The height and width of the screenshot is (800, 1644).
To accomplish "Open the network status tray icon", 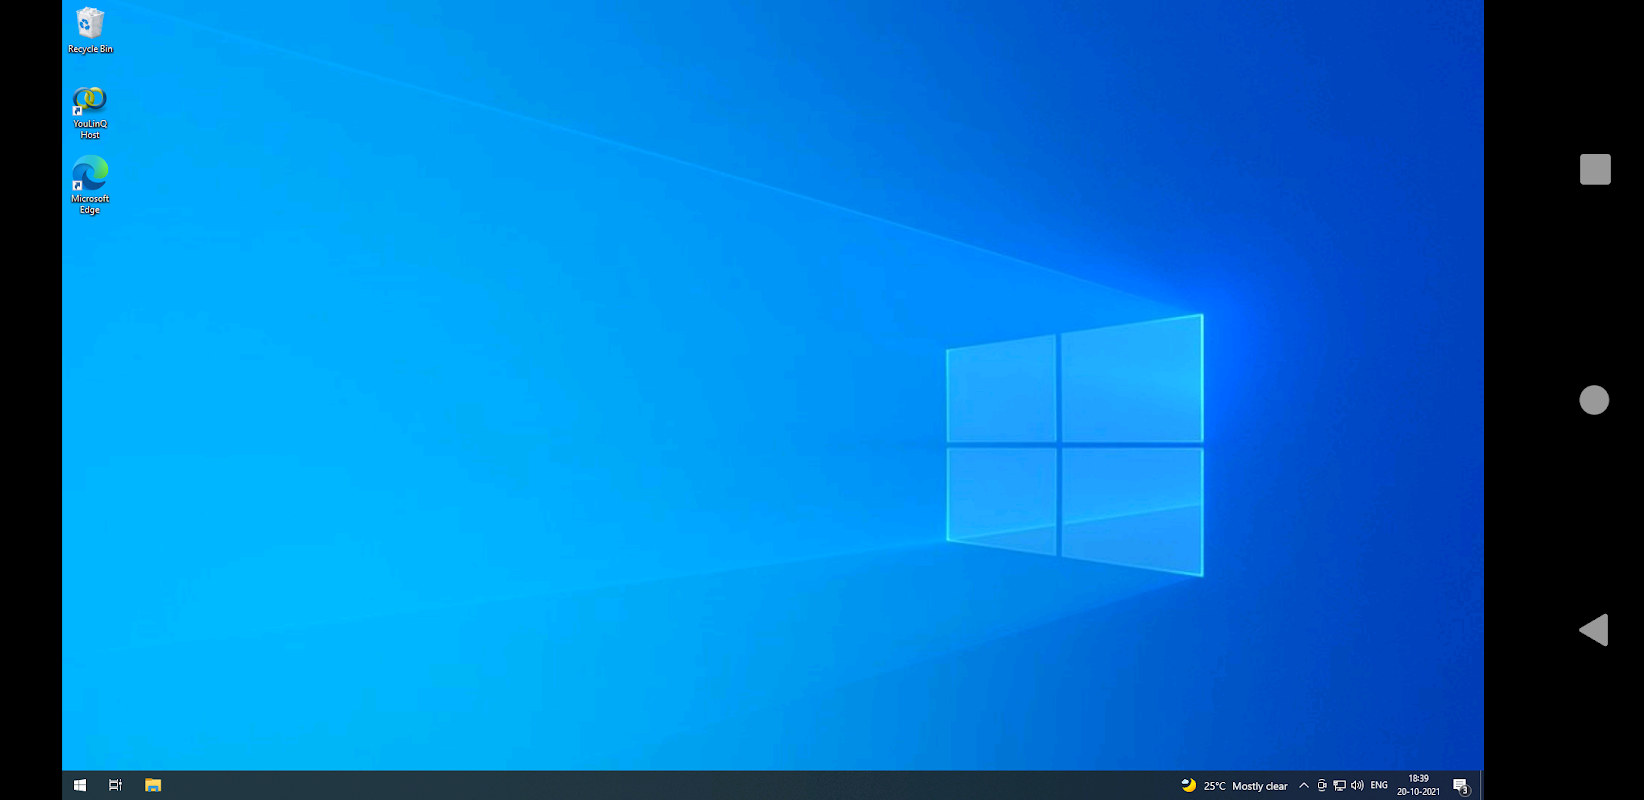I will pos(1339,786).
